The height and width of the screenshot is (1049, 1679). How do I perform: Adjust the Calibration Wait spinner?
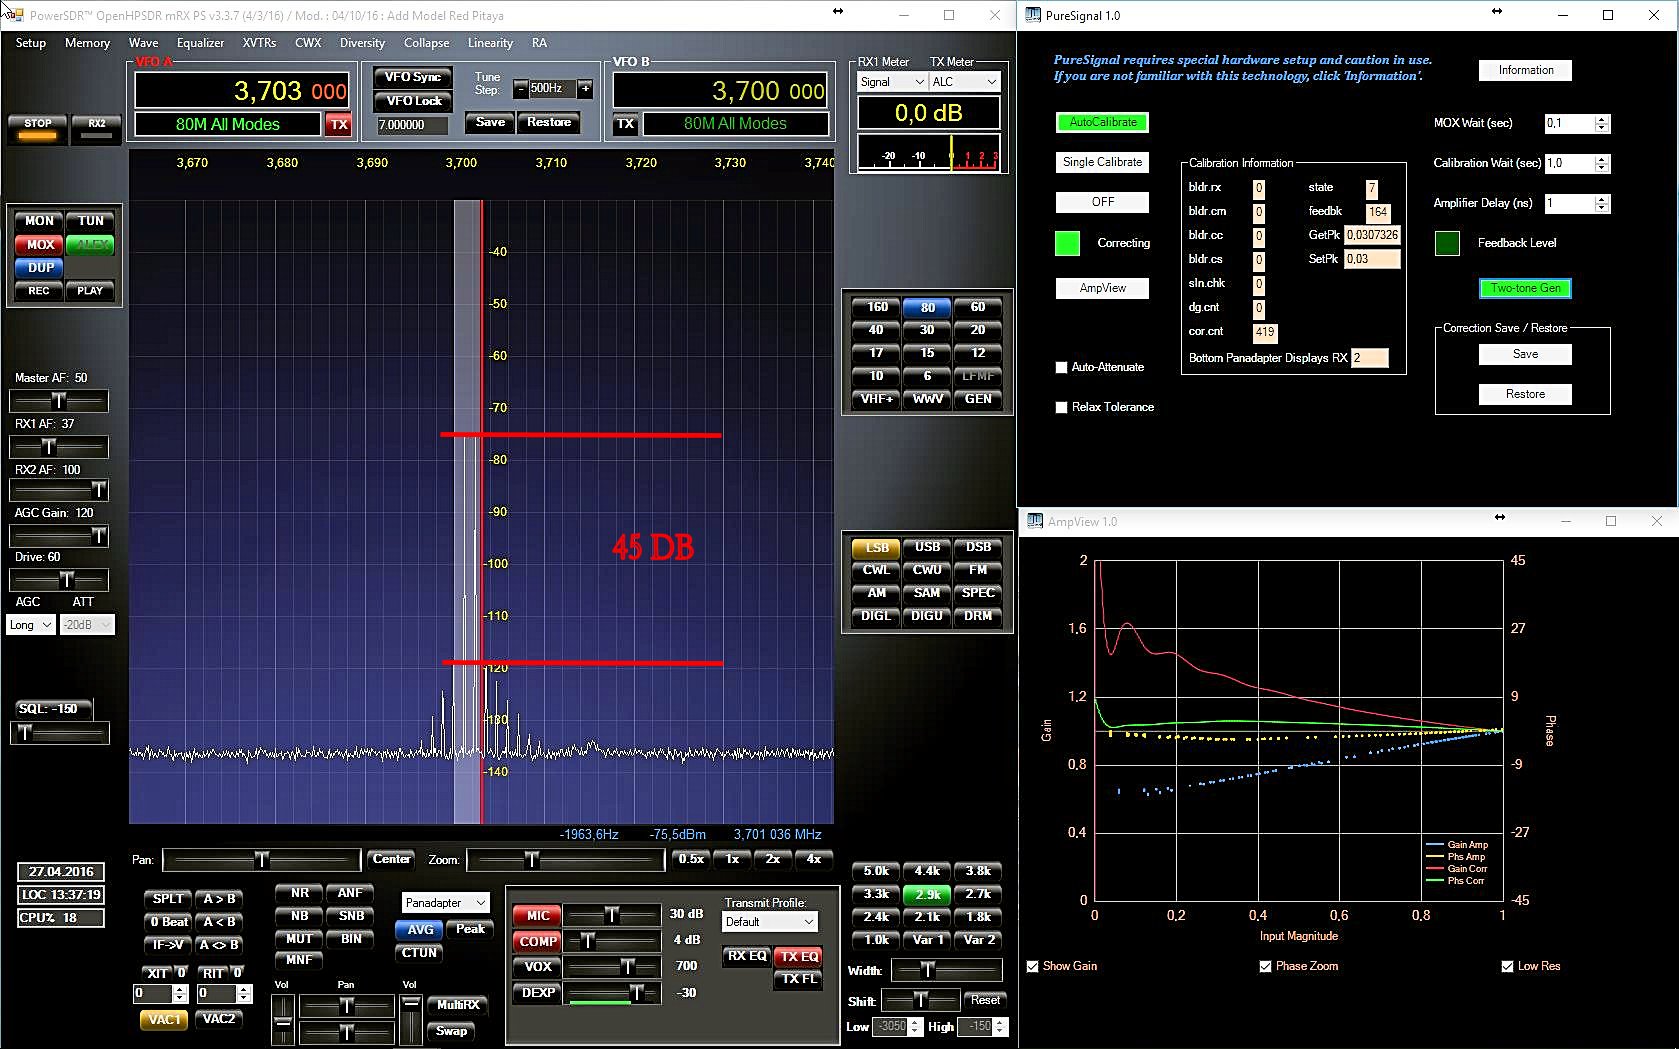click(1602, 163)
